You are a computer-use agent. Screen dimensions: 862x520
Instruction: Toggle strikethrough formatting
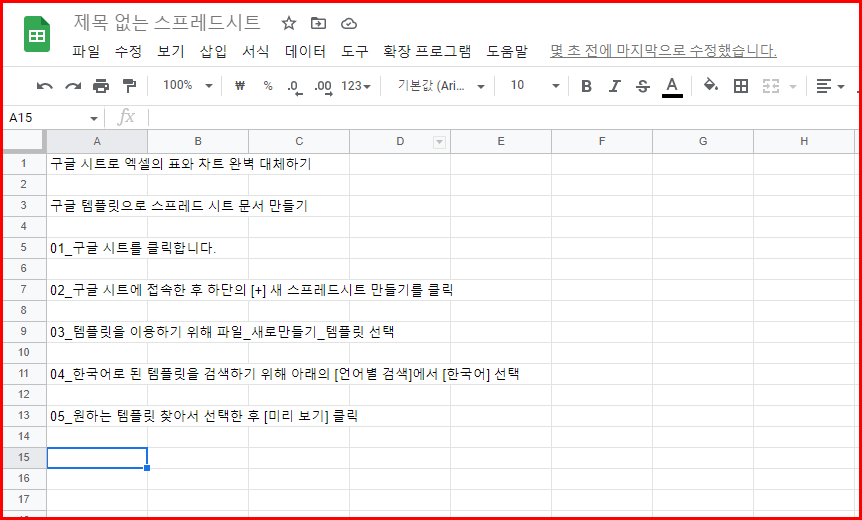(x=643, y=86)
